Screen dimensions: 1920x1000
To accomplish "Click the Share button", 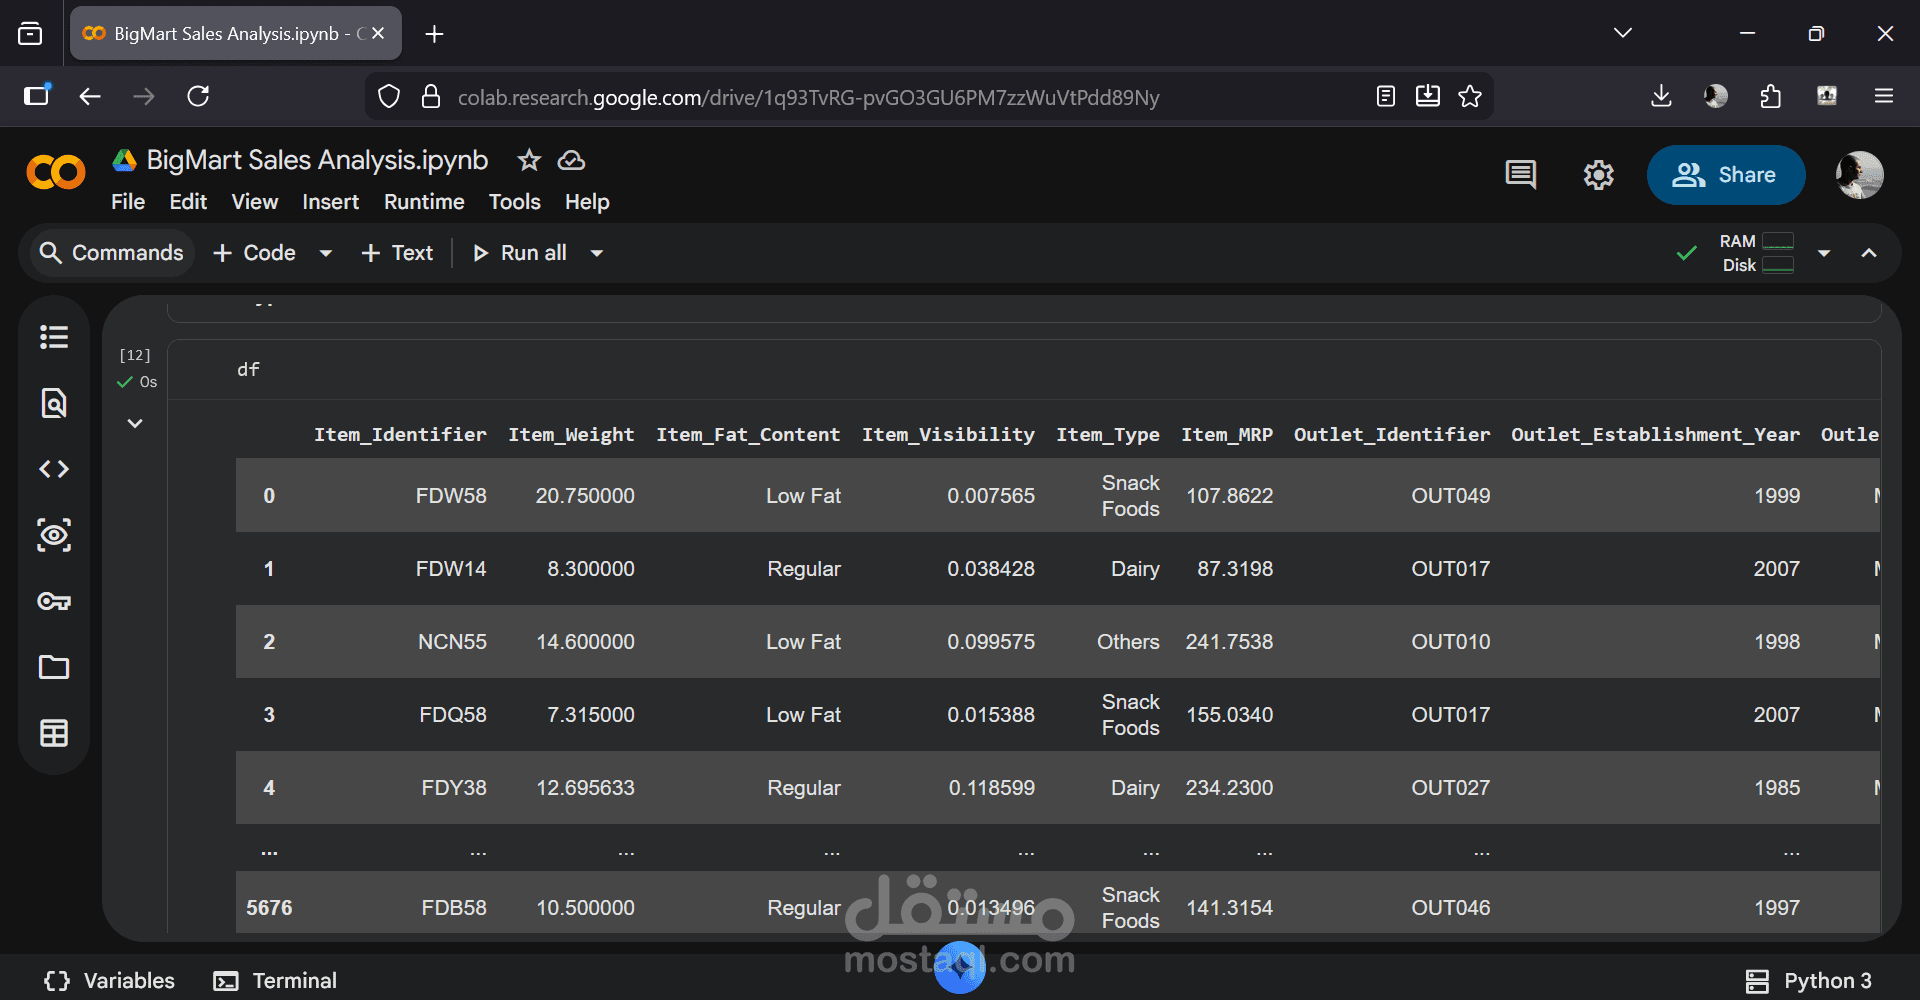I will [1725, 175].
